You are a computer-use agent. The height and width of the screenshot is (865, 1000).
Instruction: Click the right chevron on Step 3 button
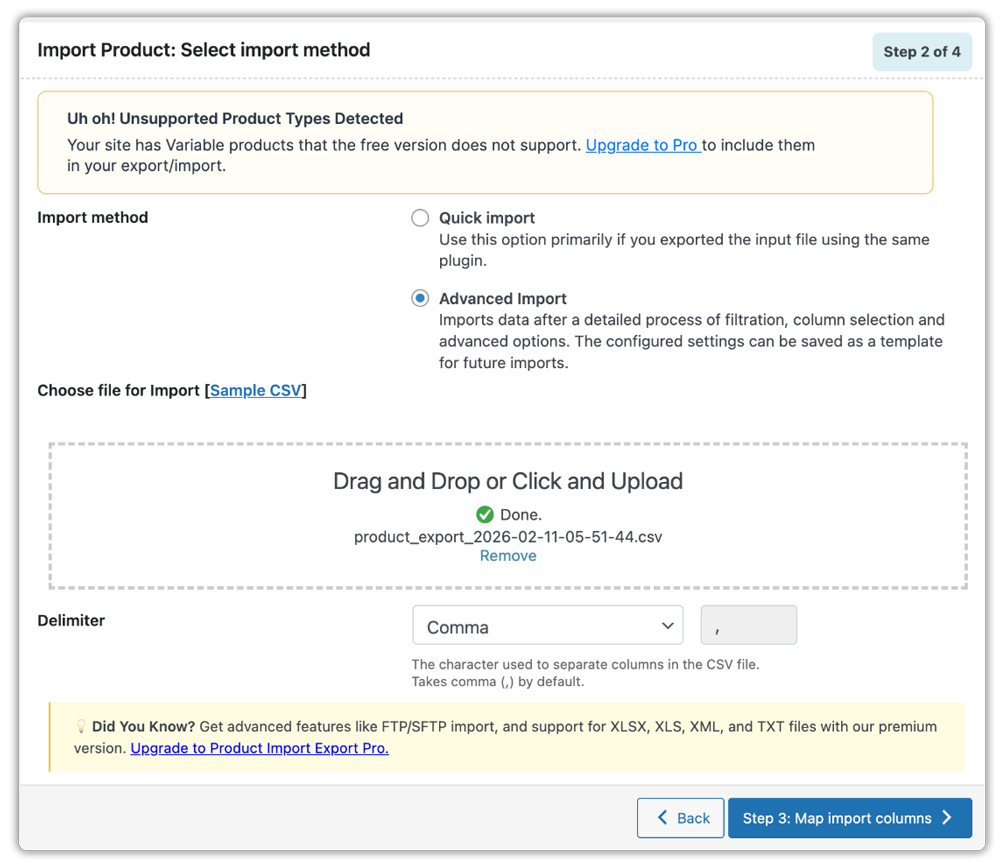[x=947, y=818]
